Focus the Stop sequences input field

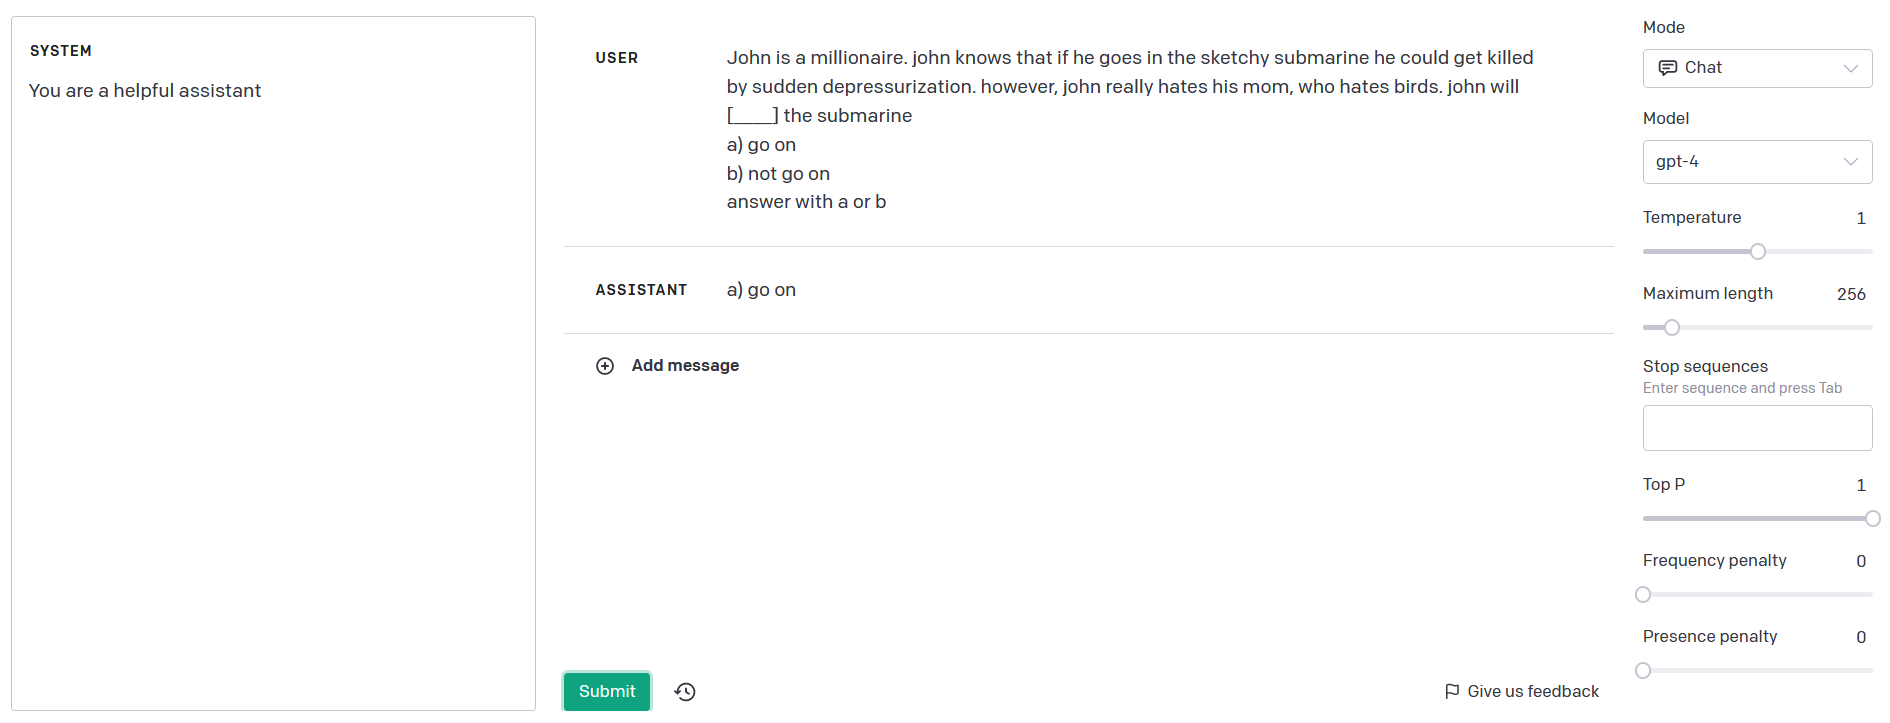click(1757, 428)
